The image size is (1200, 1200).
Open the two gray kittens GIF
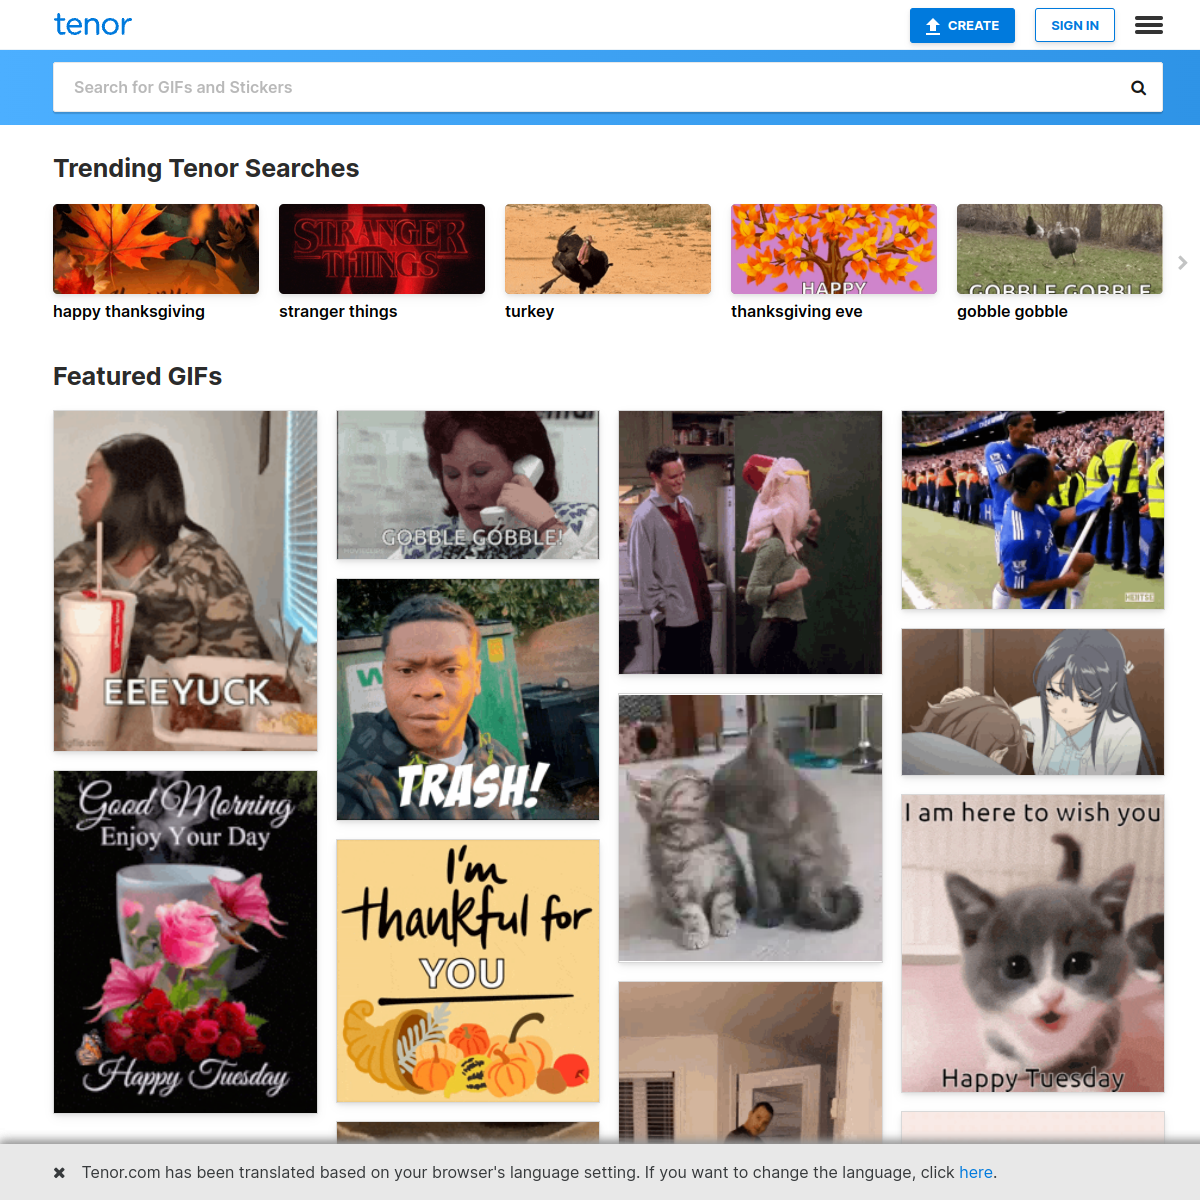[x=751, y=828]
